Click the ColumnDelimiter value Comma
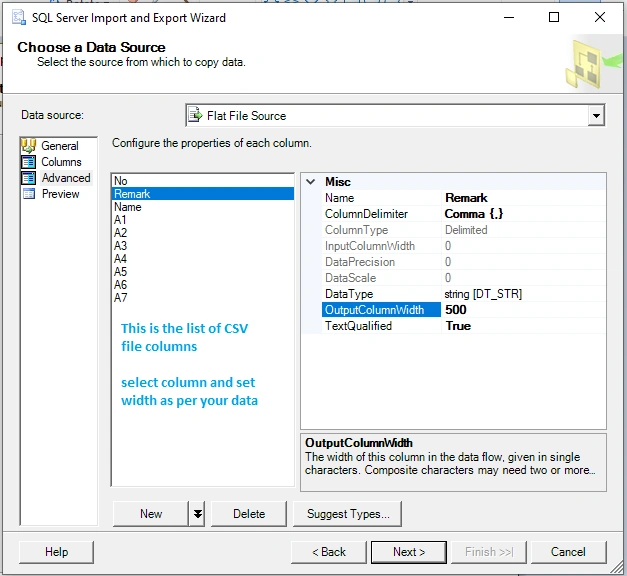The width and height of the screenshot is (627, 576). 523,214
